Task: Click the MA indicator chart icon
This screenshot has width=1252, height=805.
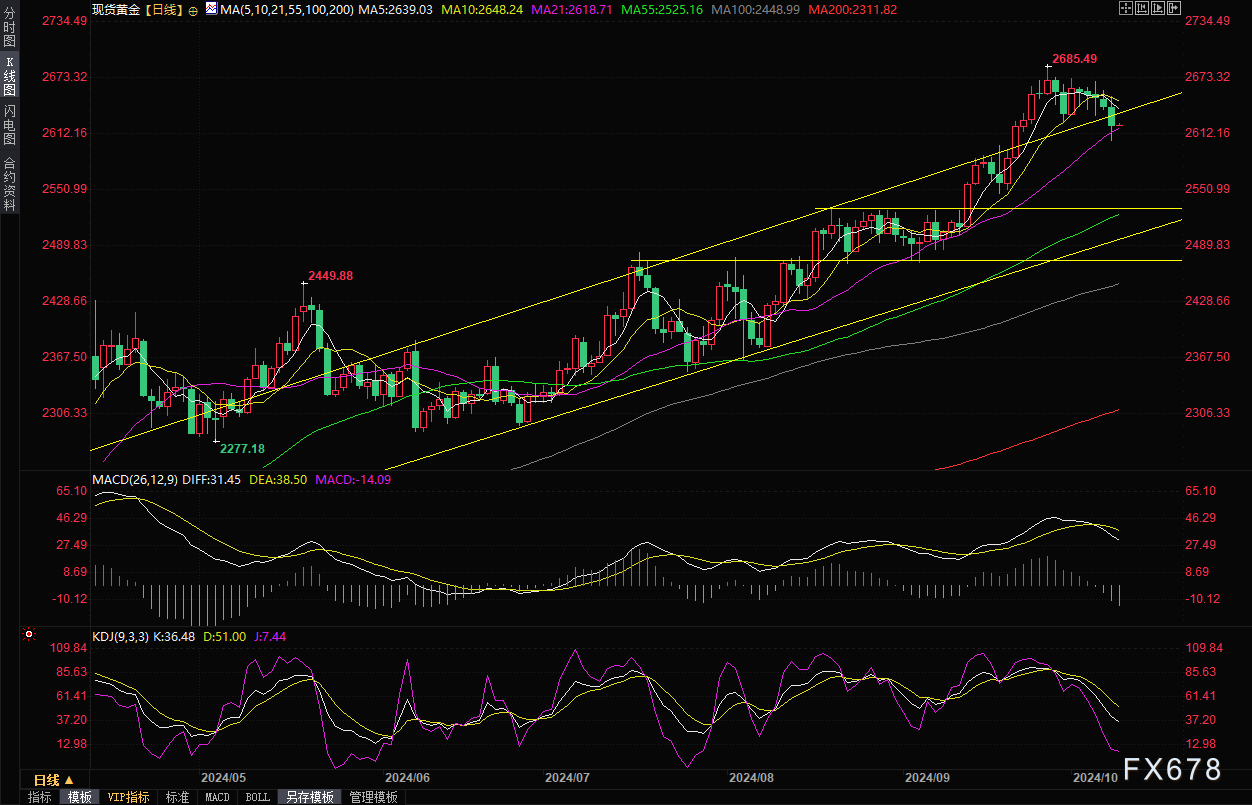Action: pyautogui.click(x=210, y=8)
